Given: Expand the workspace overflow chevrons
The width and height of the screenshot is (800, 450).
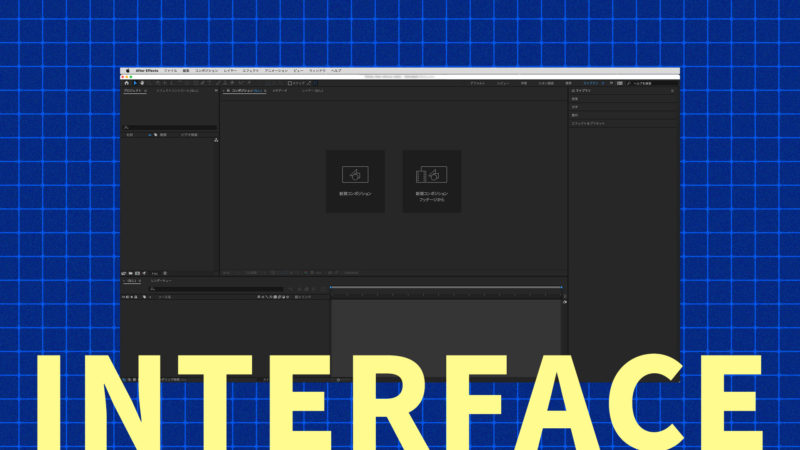Looking at the screenshot, I should click(x=611, y=83).
